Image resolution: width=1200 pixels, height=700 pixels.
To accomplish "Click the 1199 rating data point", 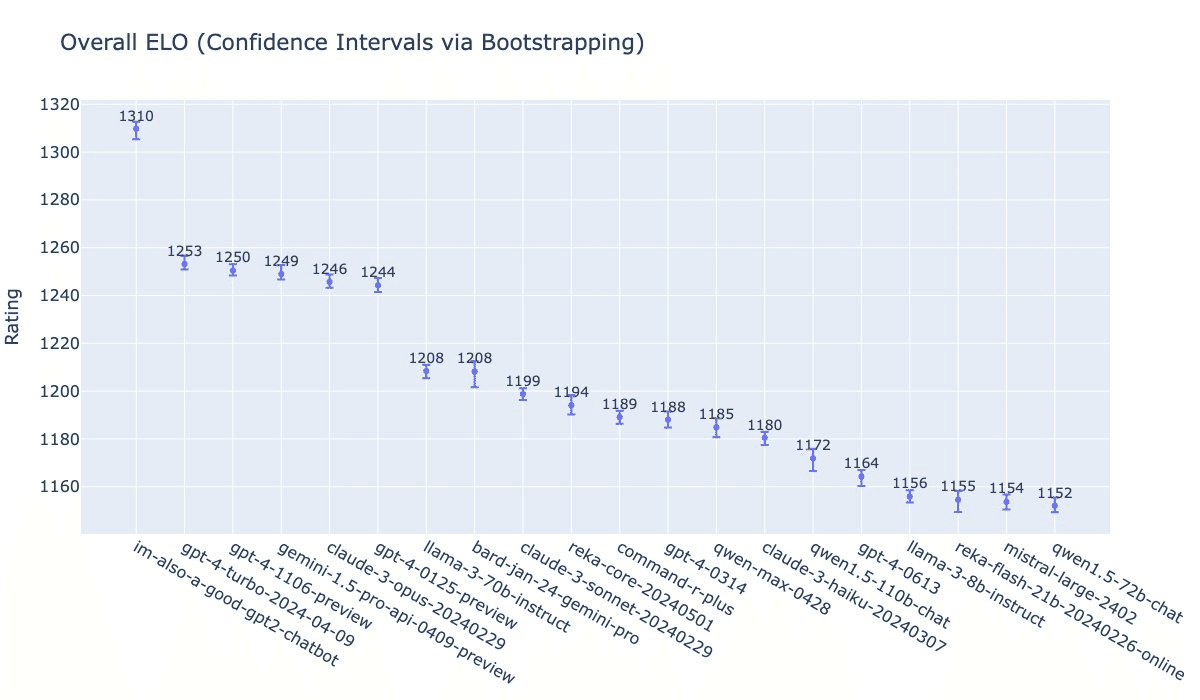I will [523, 394].
